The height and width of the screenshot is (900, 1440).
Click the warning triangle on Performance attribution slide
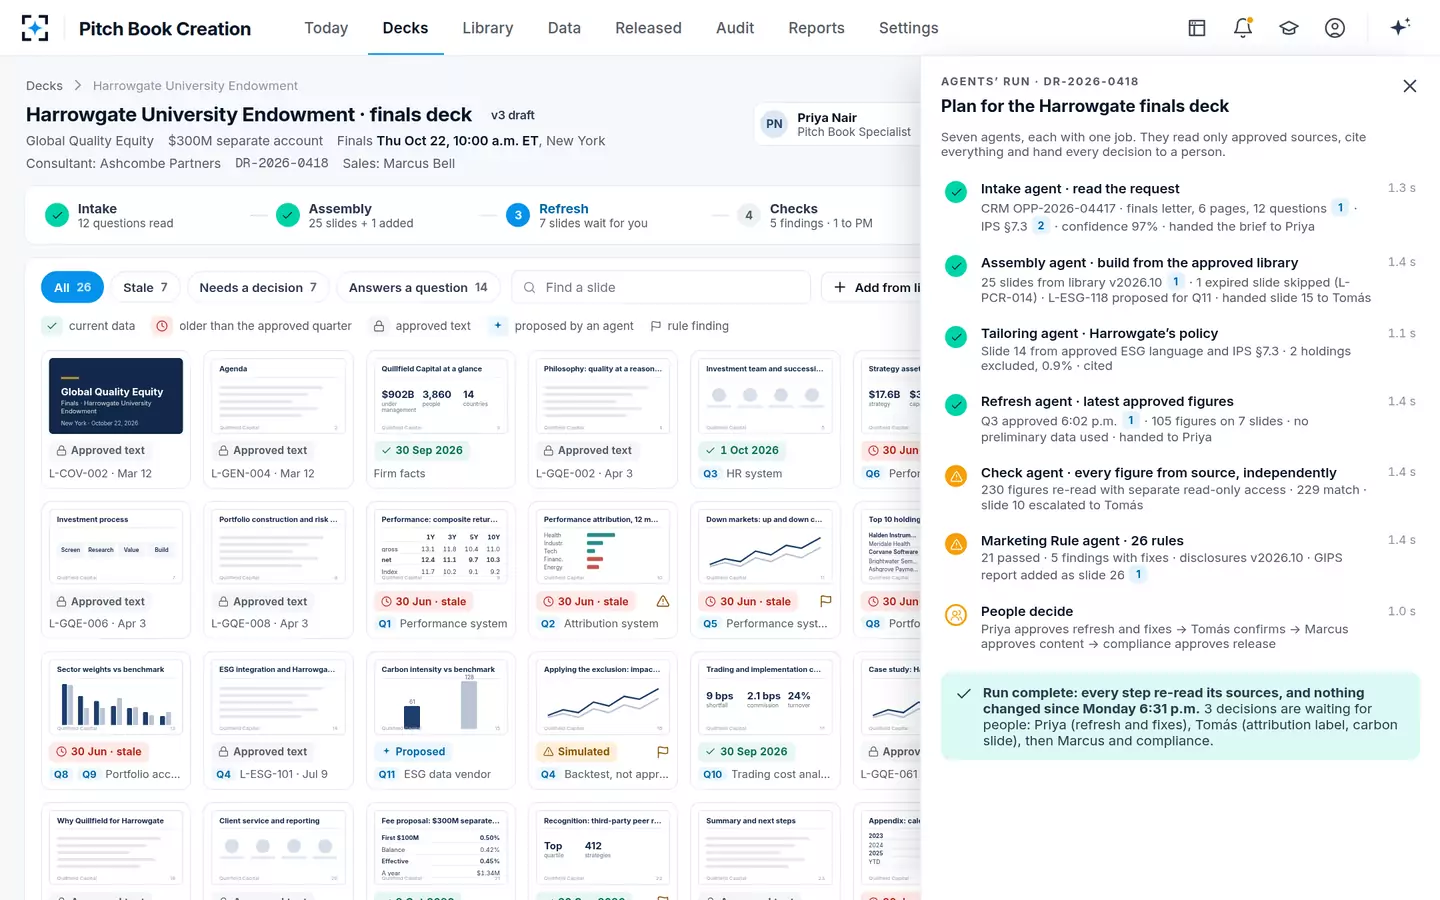click(663, 601)
